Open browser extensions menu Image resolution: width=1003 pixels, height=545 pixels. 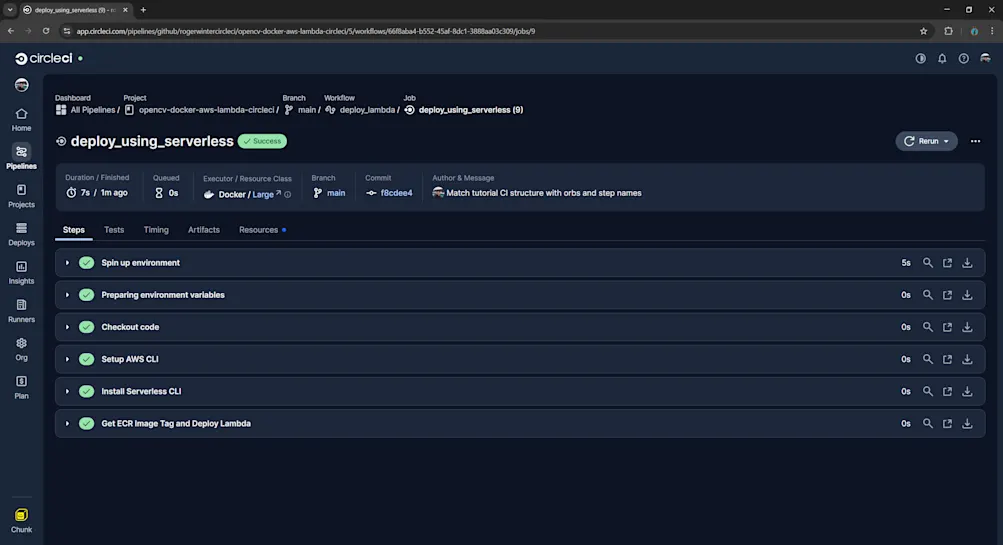pos(948,31)
